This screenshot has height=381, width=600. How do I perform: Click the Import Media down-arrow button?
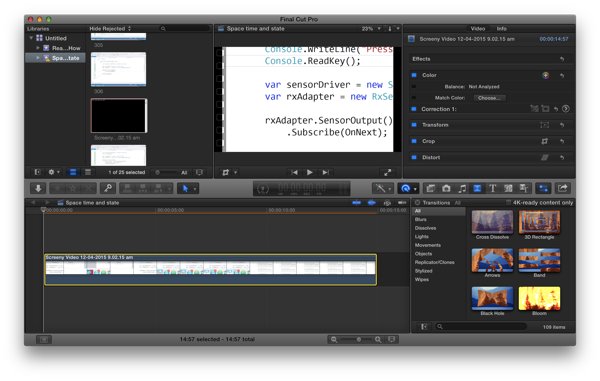point(38,188)
